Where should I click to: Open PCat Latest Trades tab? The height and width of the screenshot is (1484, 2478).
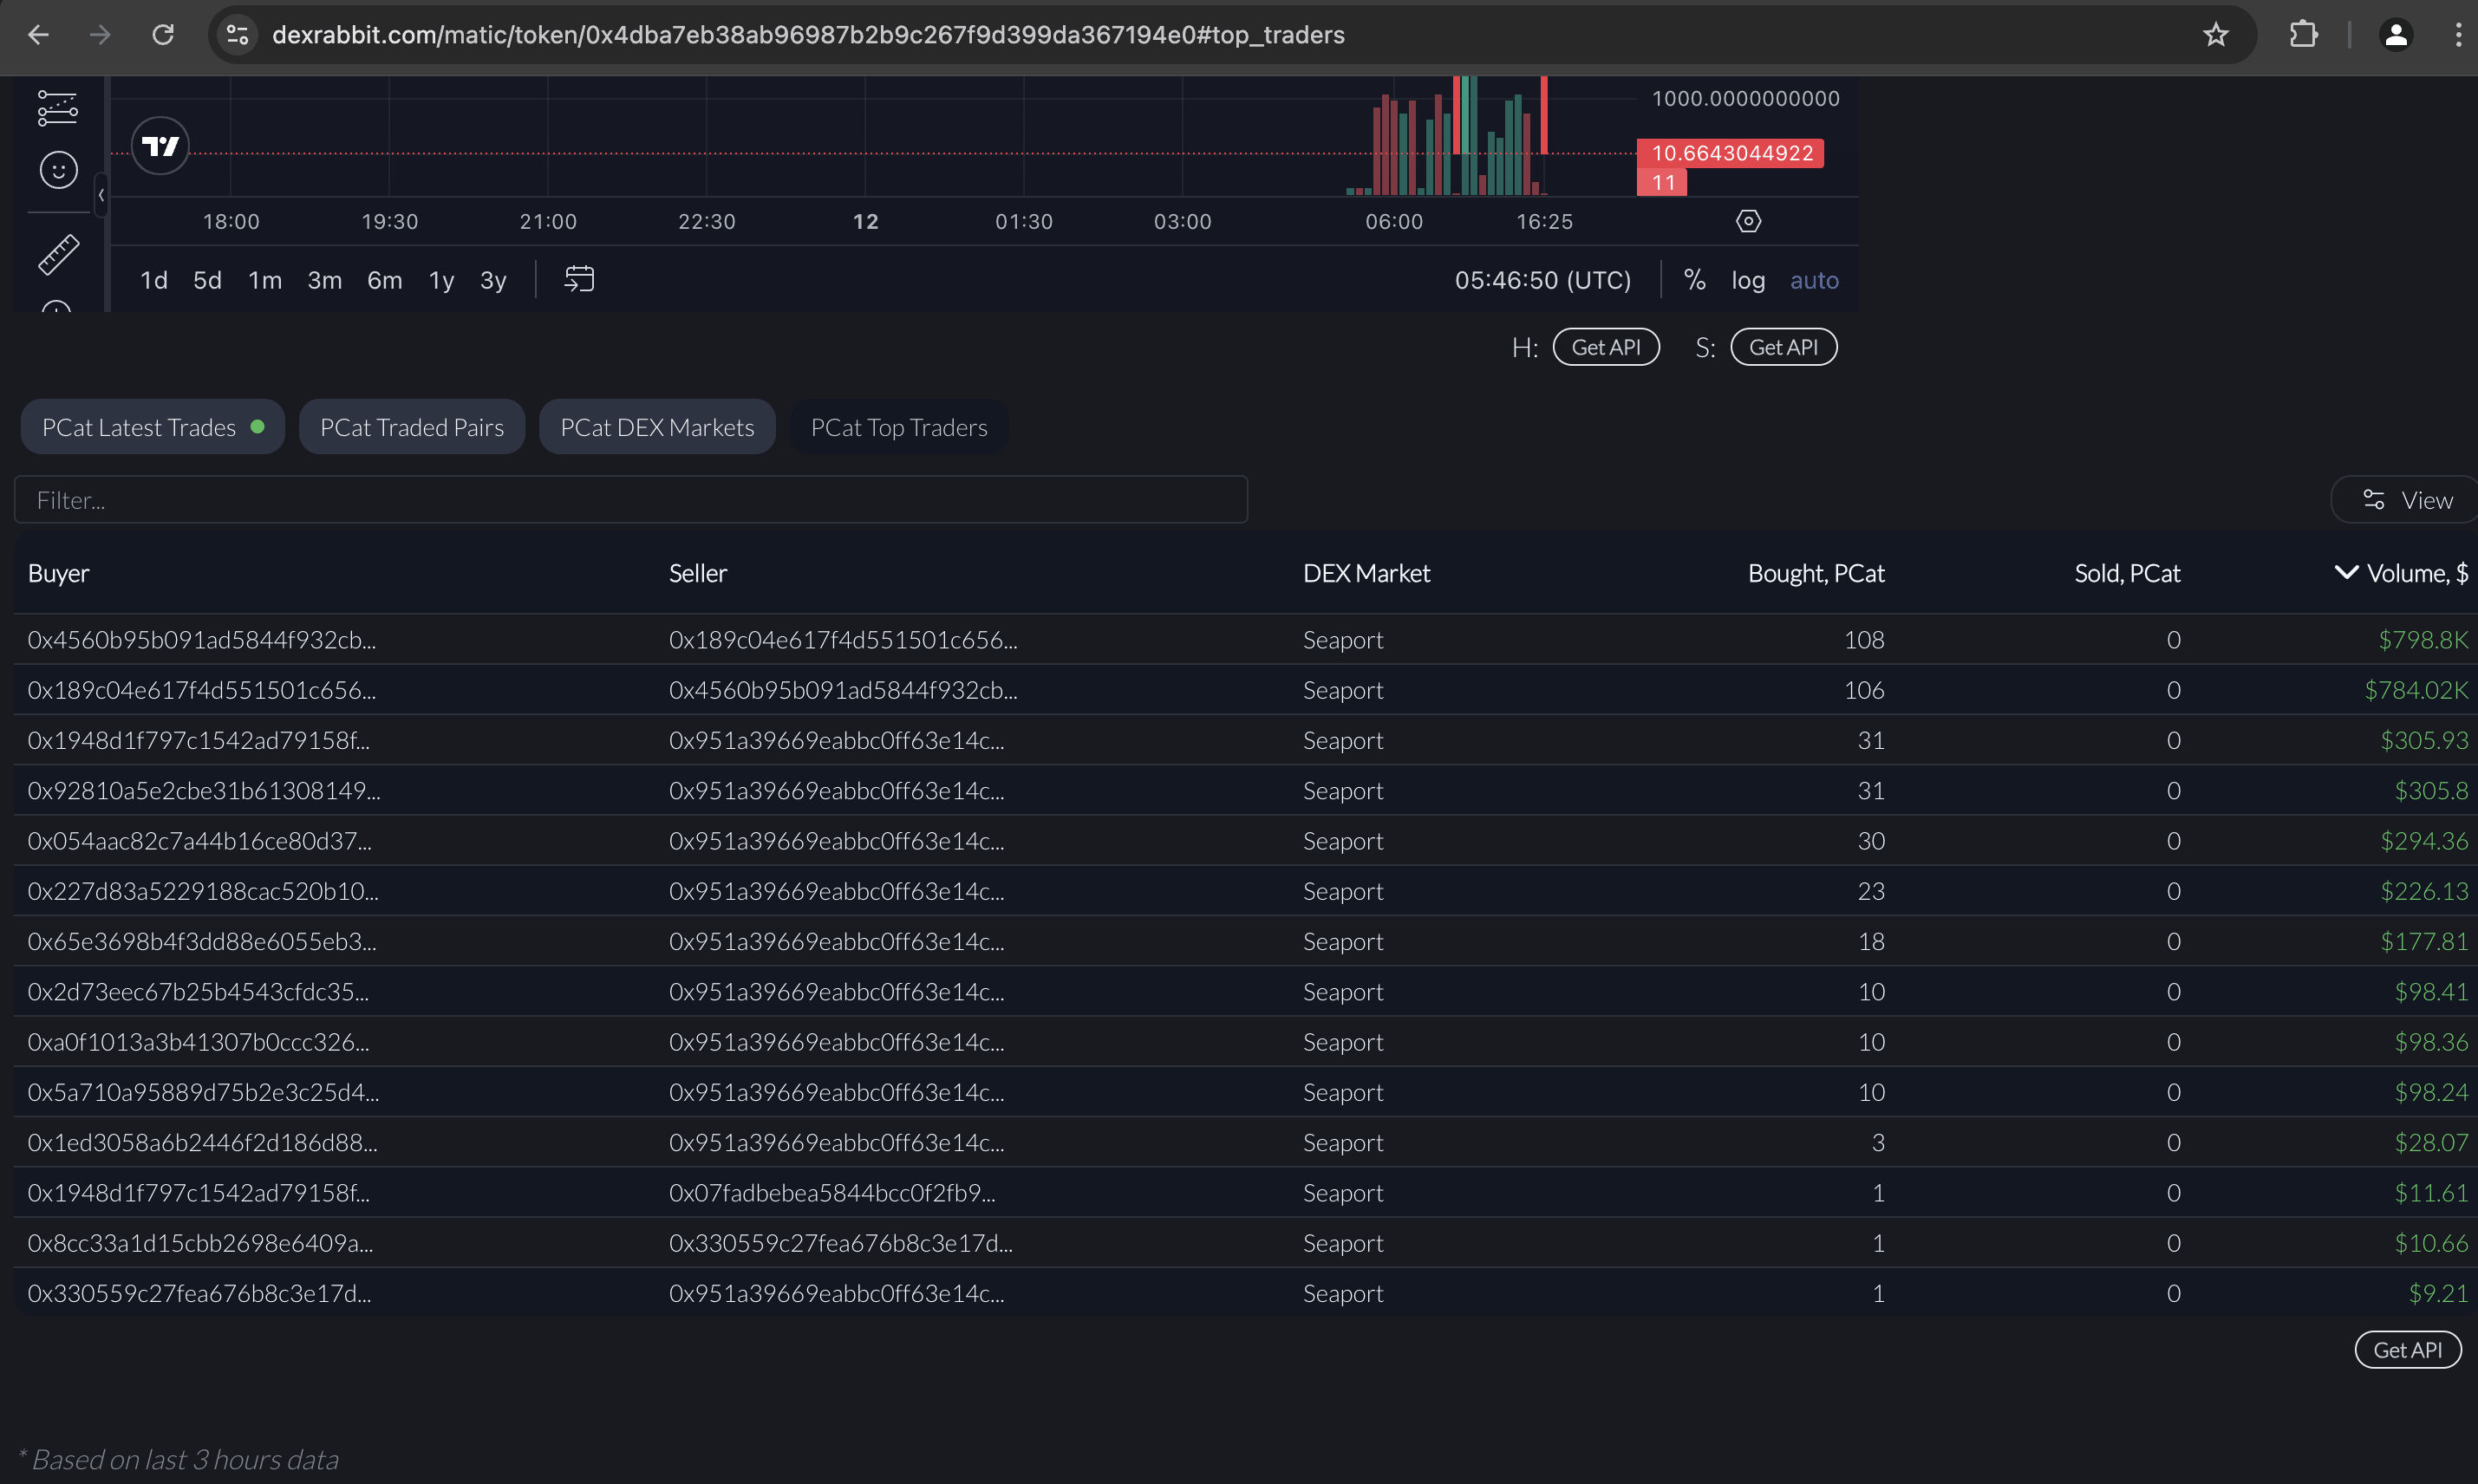[x=152, y=427]
